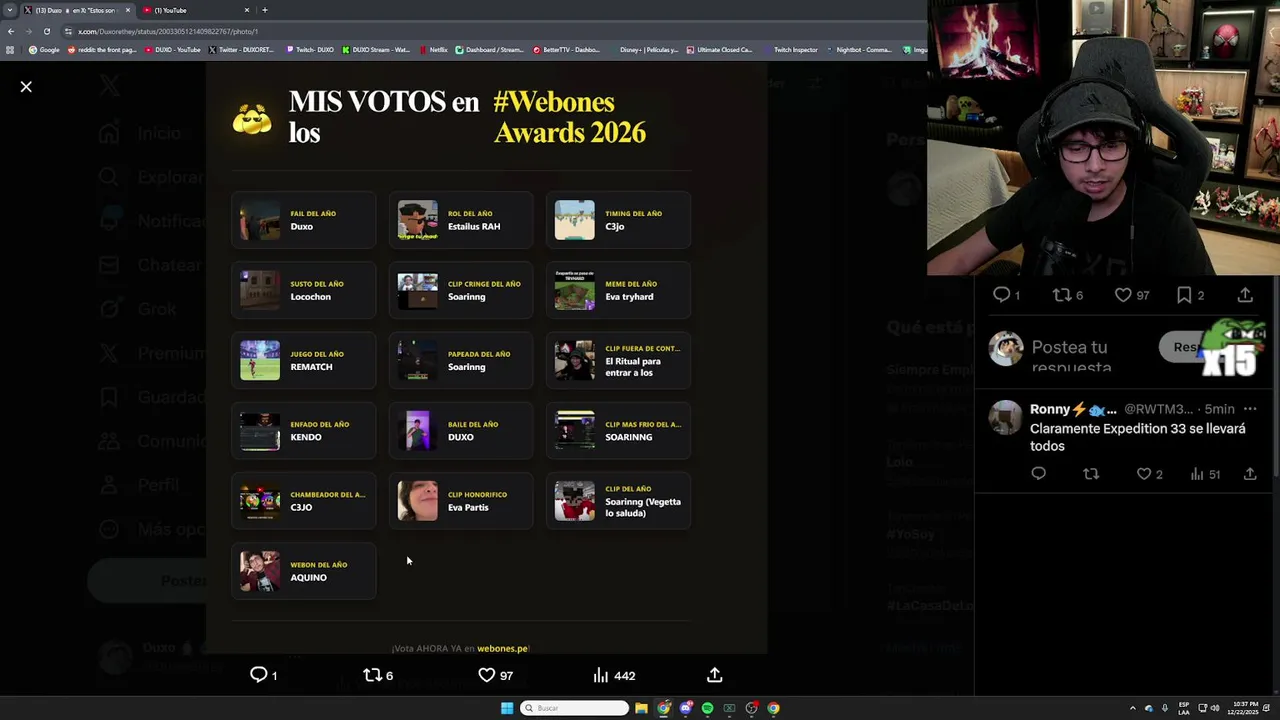The height and width of the screenshot is (720, 1280).
Task: Click the 'Timing del año C3jo' card
Action: click(618, 220)
